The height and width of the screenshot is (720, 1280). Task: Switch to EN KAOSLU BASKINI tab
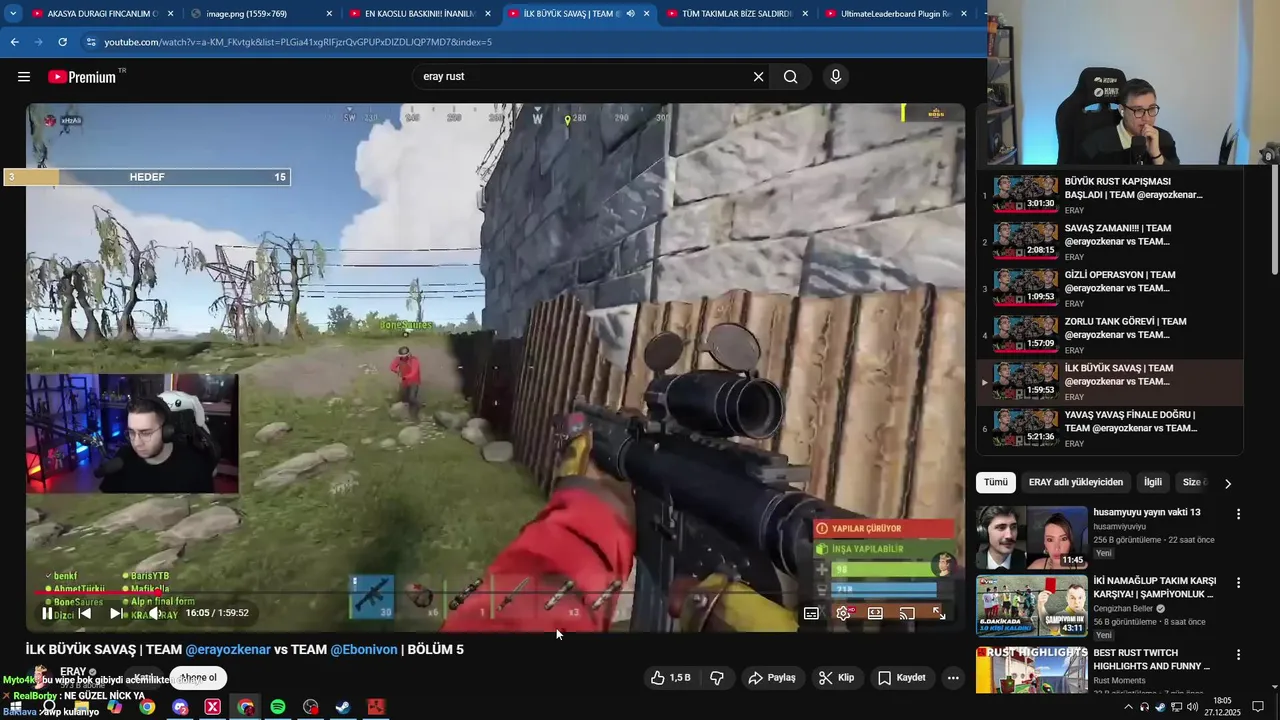(x=418, y=14)
